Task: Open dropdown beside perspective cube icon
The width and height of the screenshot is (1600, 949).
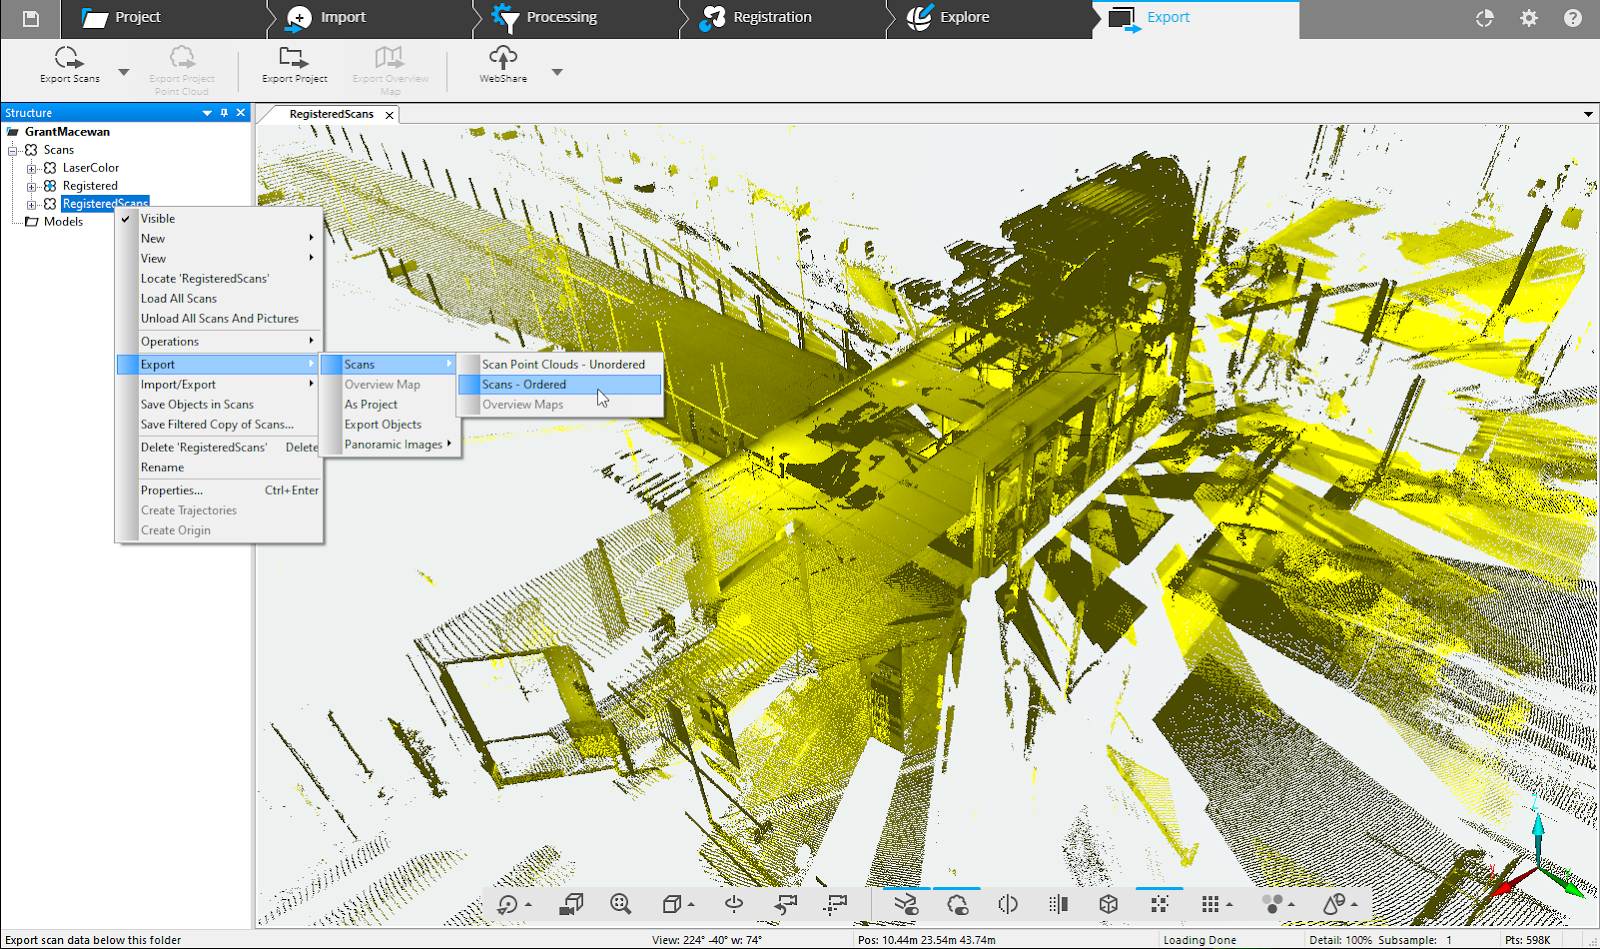Action: [x=691, y=905]
